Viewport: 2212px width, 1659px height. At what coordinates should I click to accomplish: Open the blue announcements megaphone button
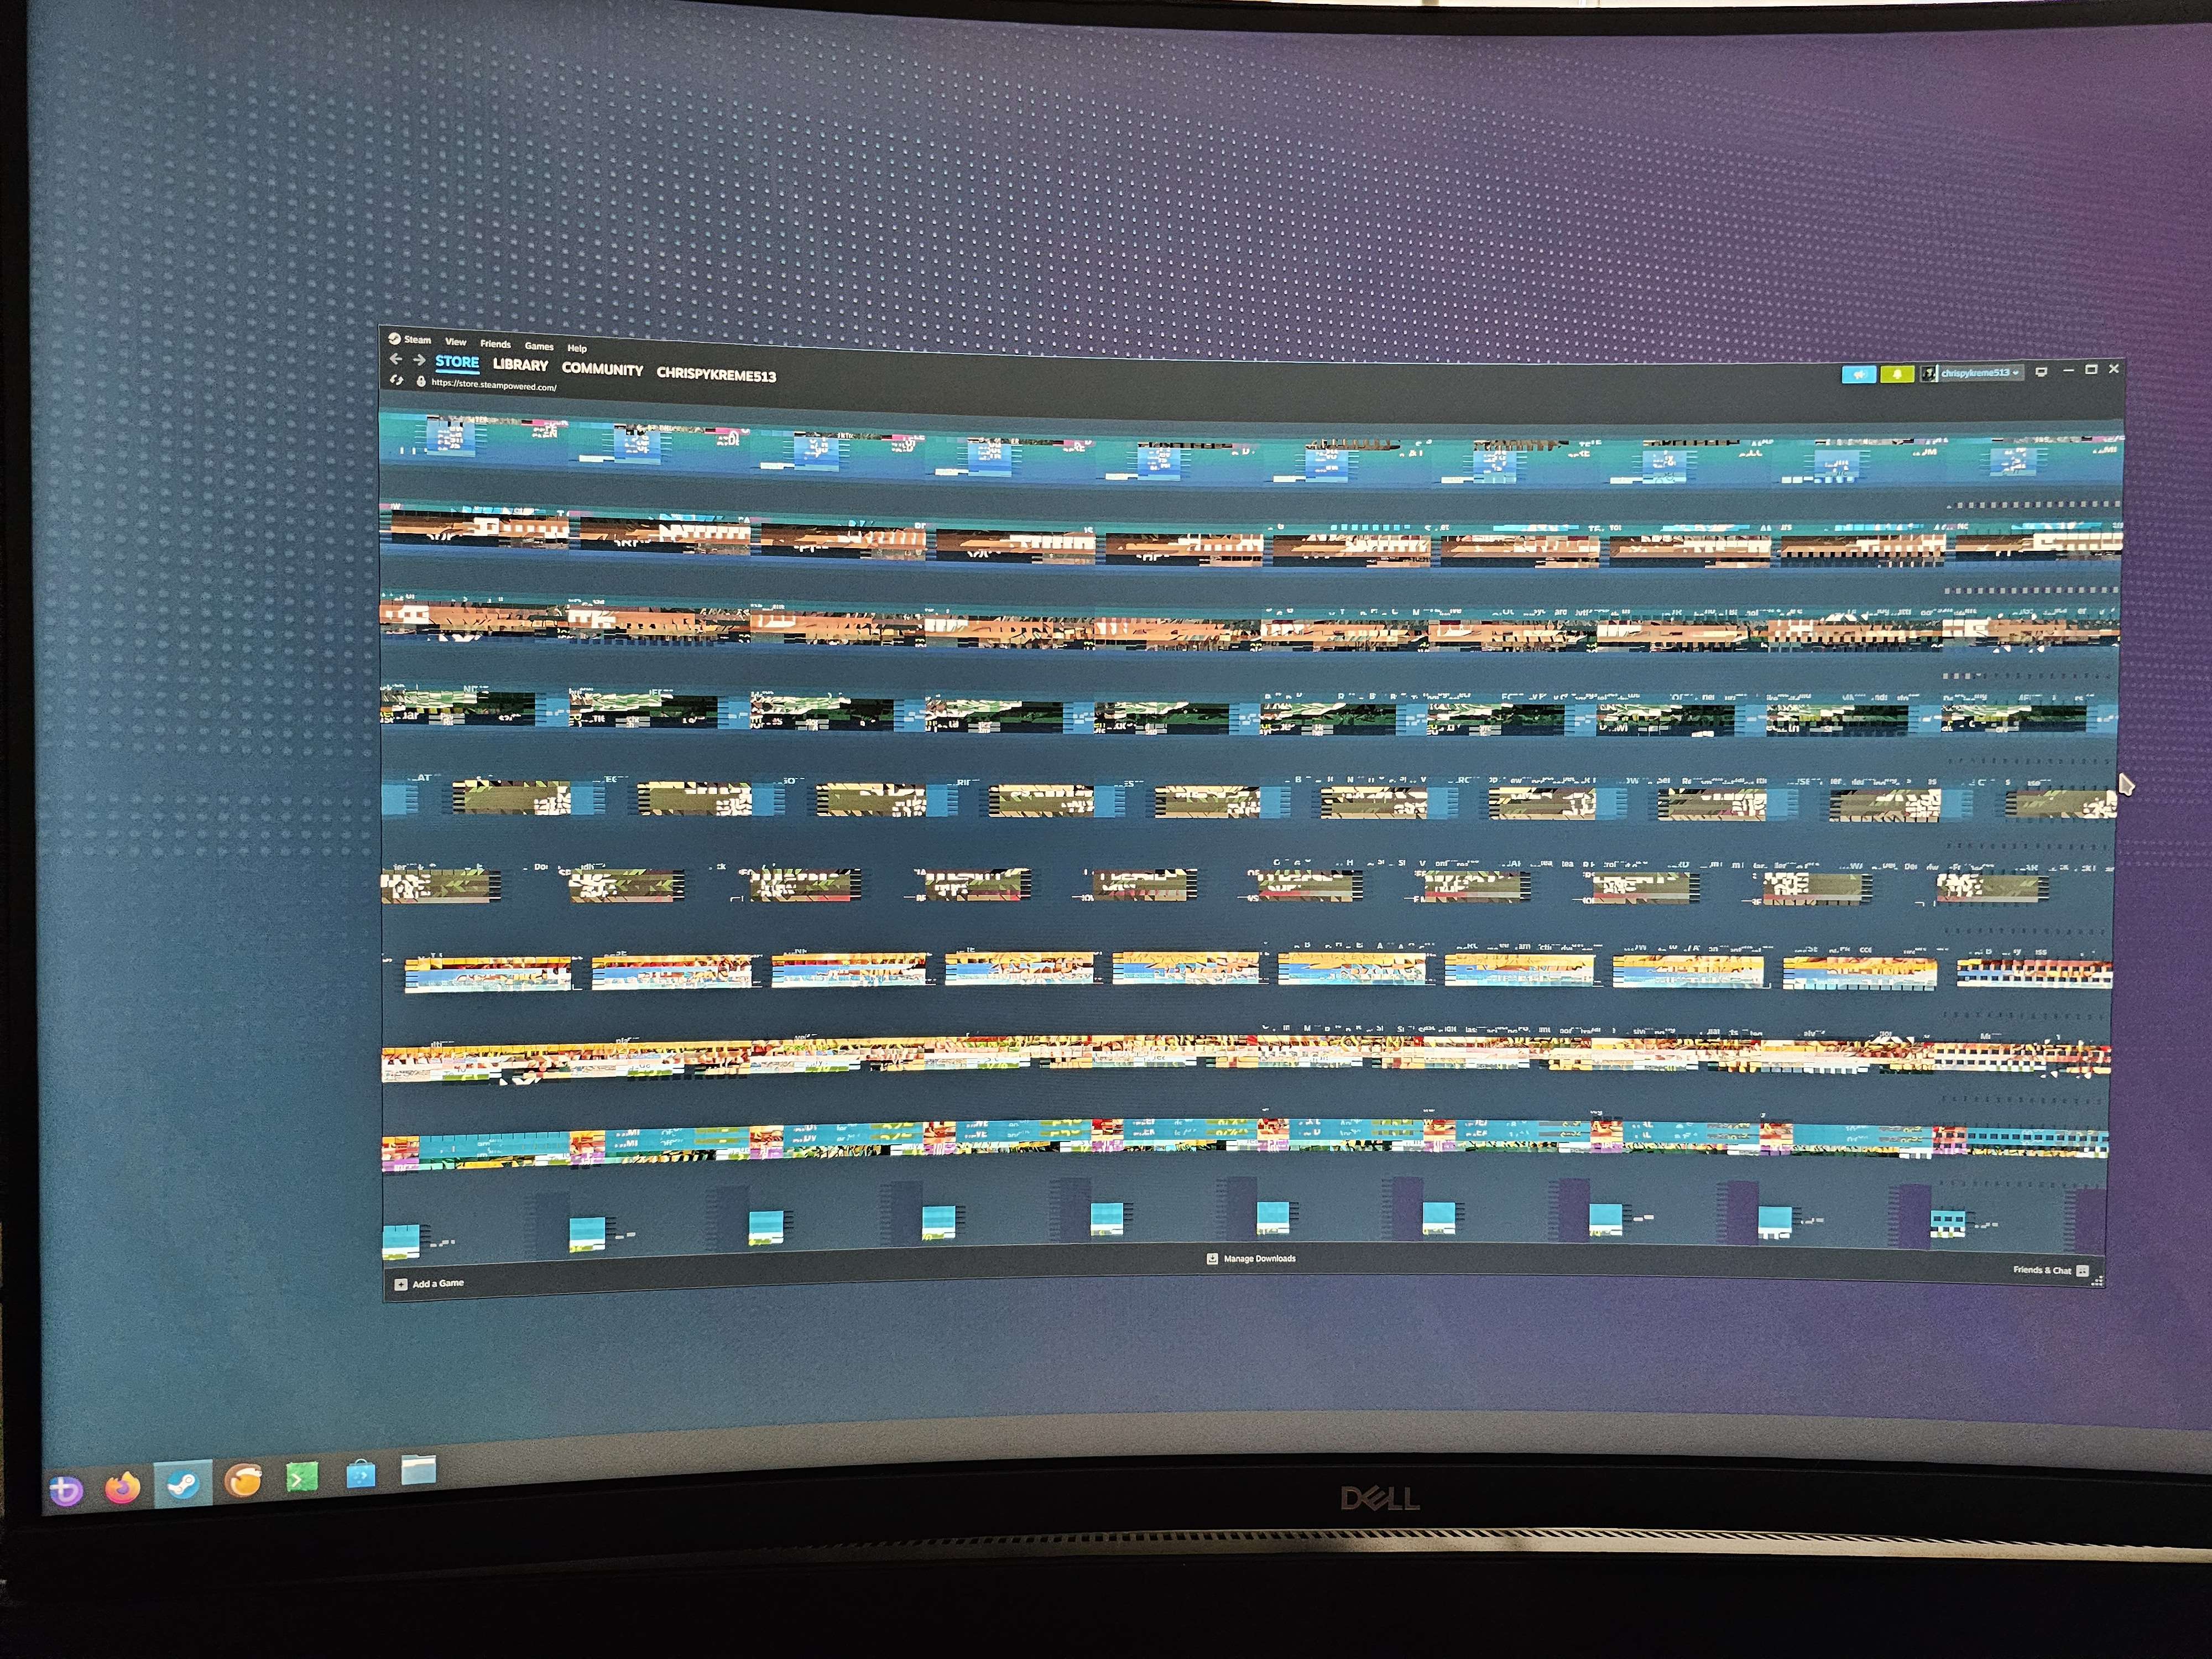(x=1858, y=374)
